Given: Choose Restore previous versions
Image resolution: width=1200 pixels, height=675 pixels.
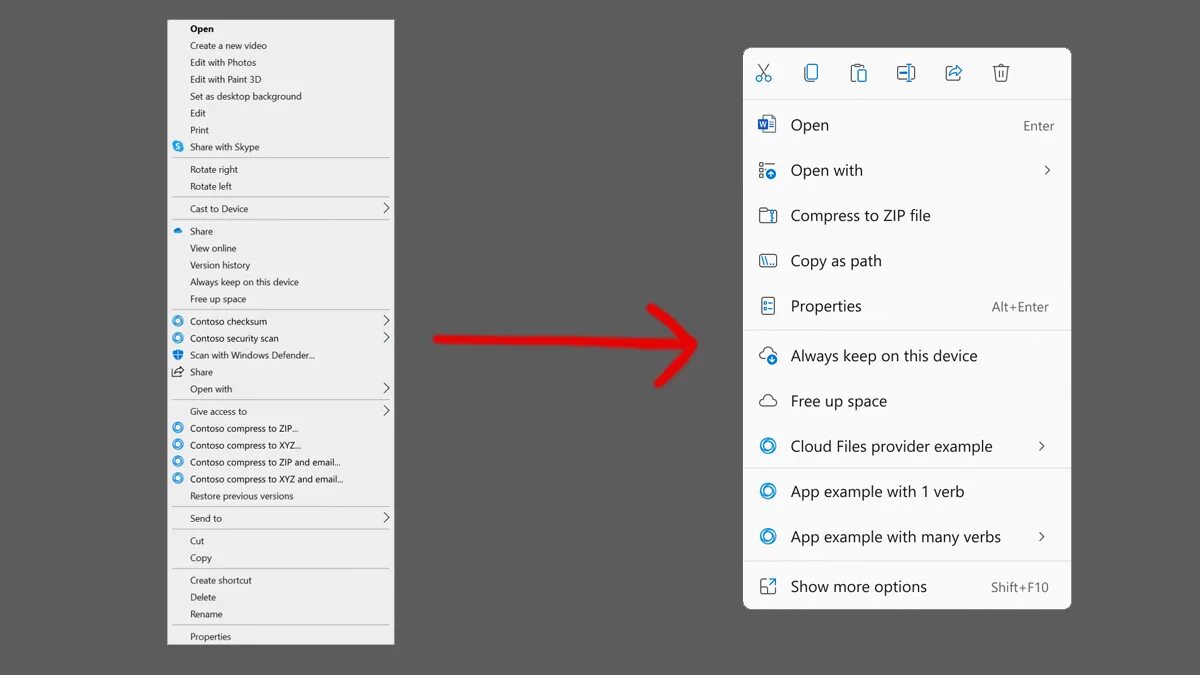Looking at the screenshot, I should [242, 496].
